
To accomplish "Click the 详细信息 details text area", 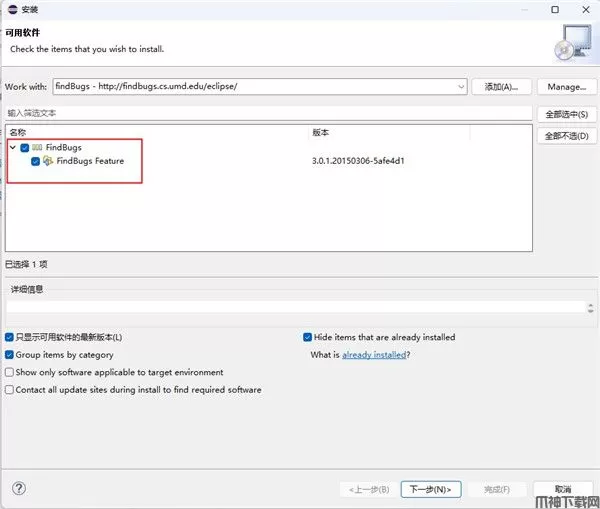I will coord(297,307).
